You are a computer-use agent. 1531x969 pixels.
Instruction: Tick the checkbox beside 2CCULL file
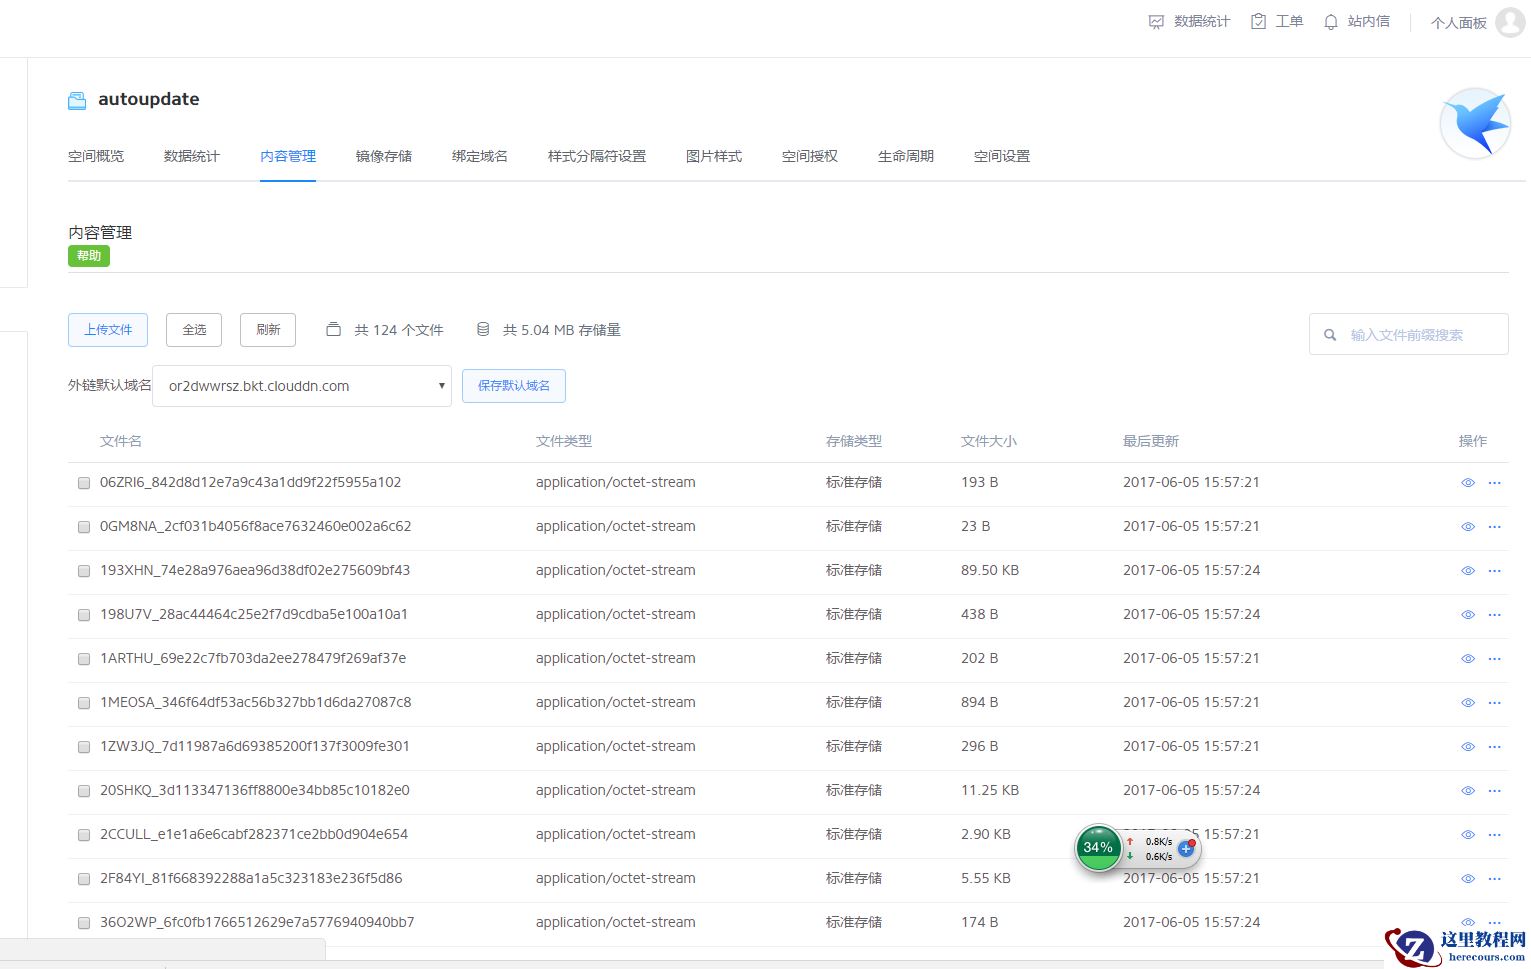point(84,835)
